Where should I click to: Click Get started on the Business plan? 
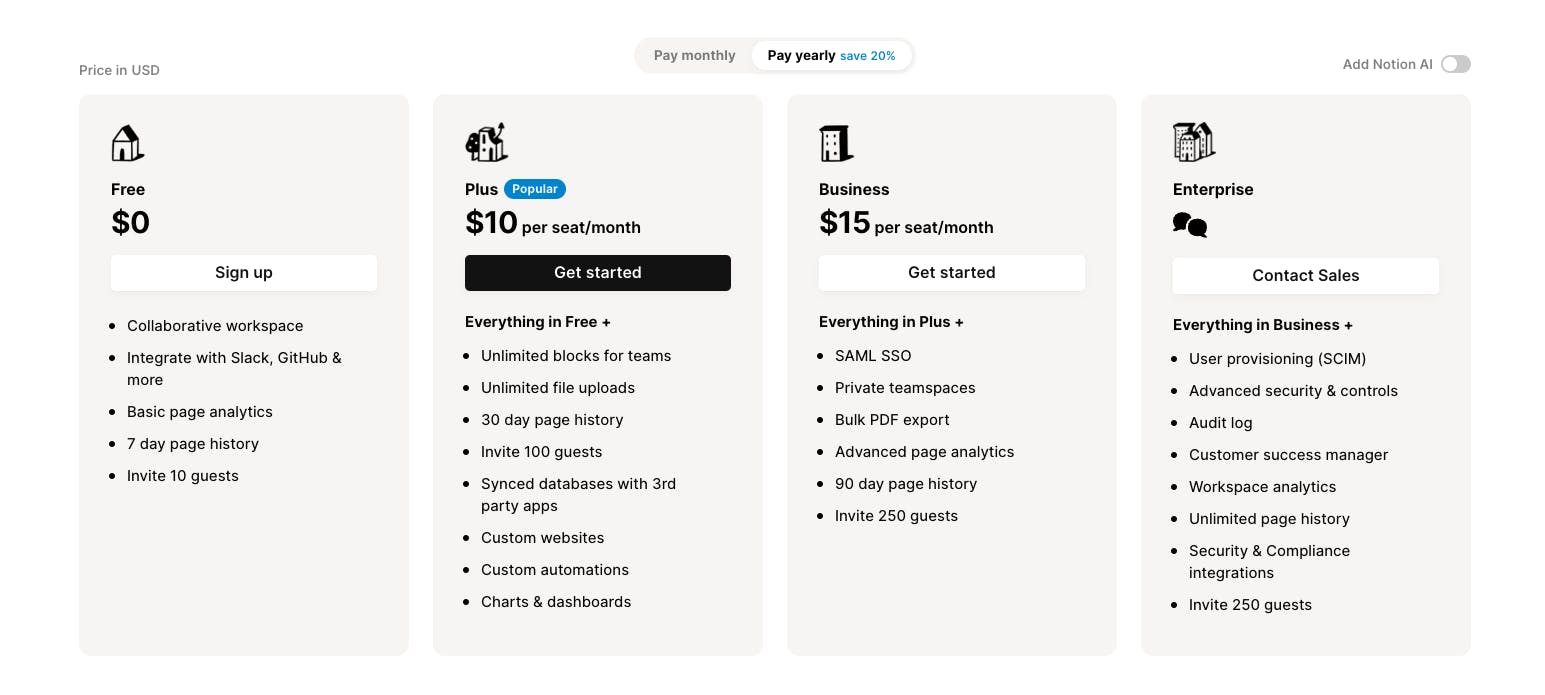[x=951, y=272]
